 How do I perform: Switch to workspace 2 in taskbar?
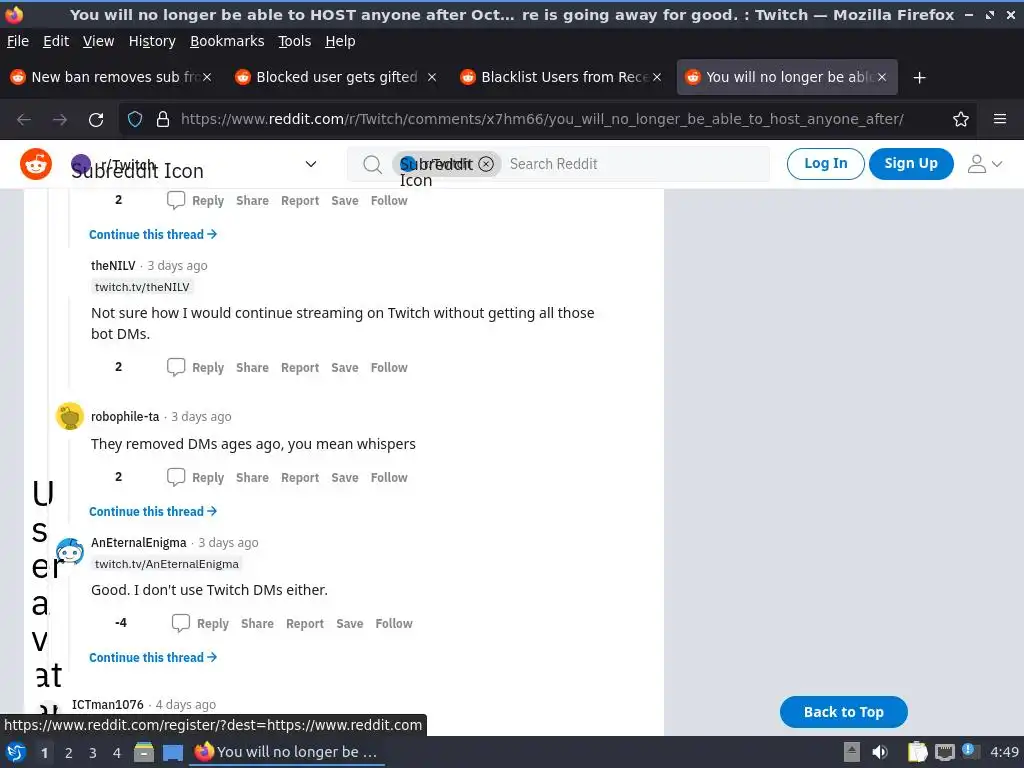pos(68,752)
